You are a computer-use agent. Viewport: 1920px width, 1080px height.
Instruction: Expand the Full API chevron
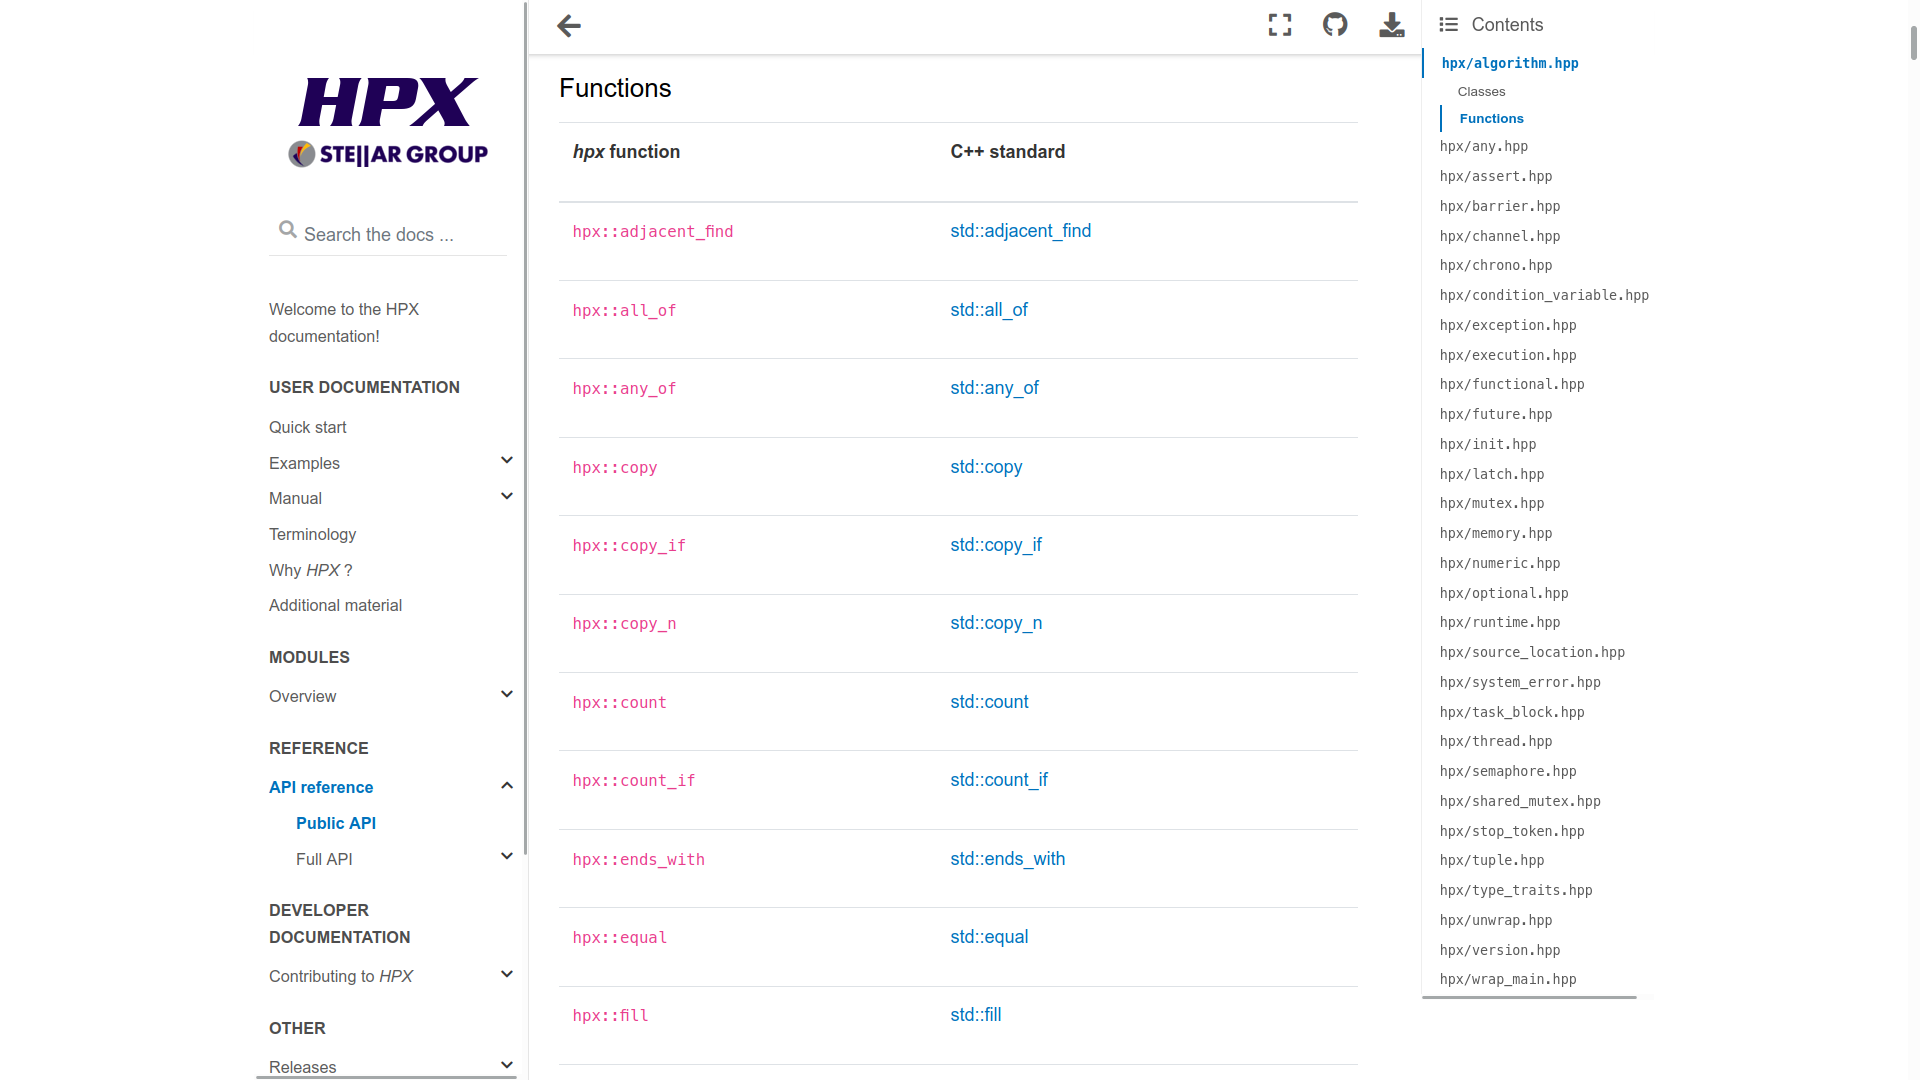click(507, 857)
